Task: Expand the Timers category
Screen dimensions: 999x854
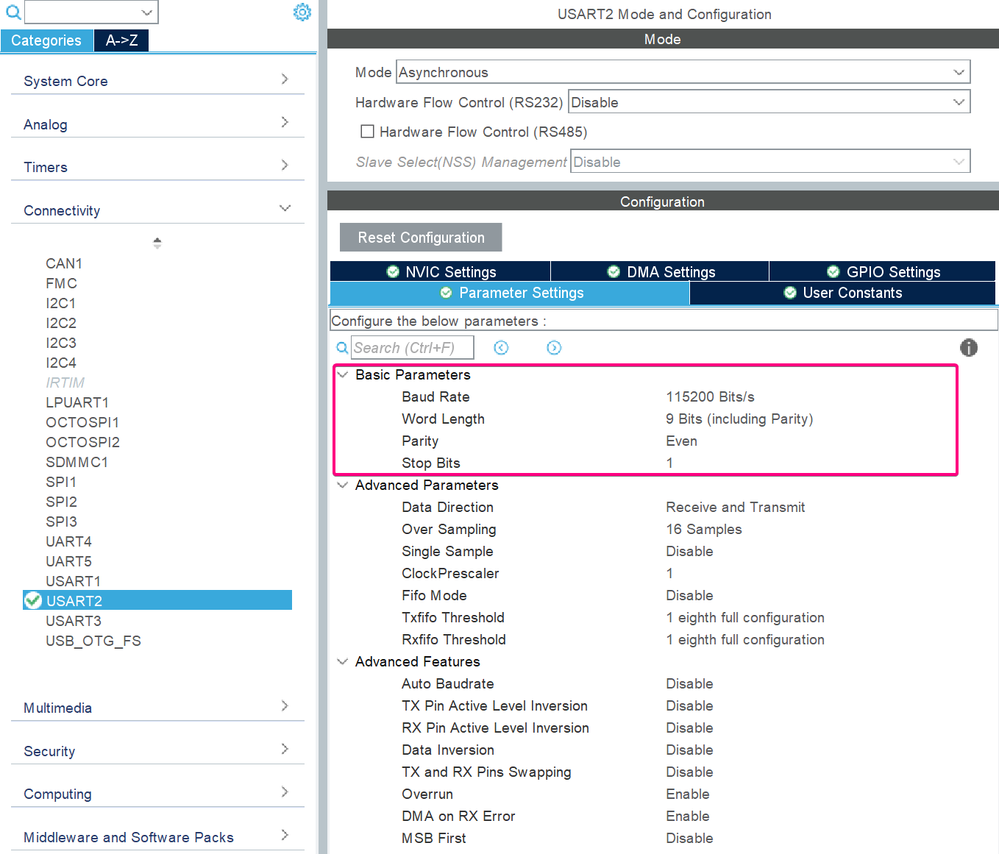Action: (157, 167)
